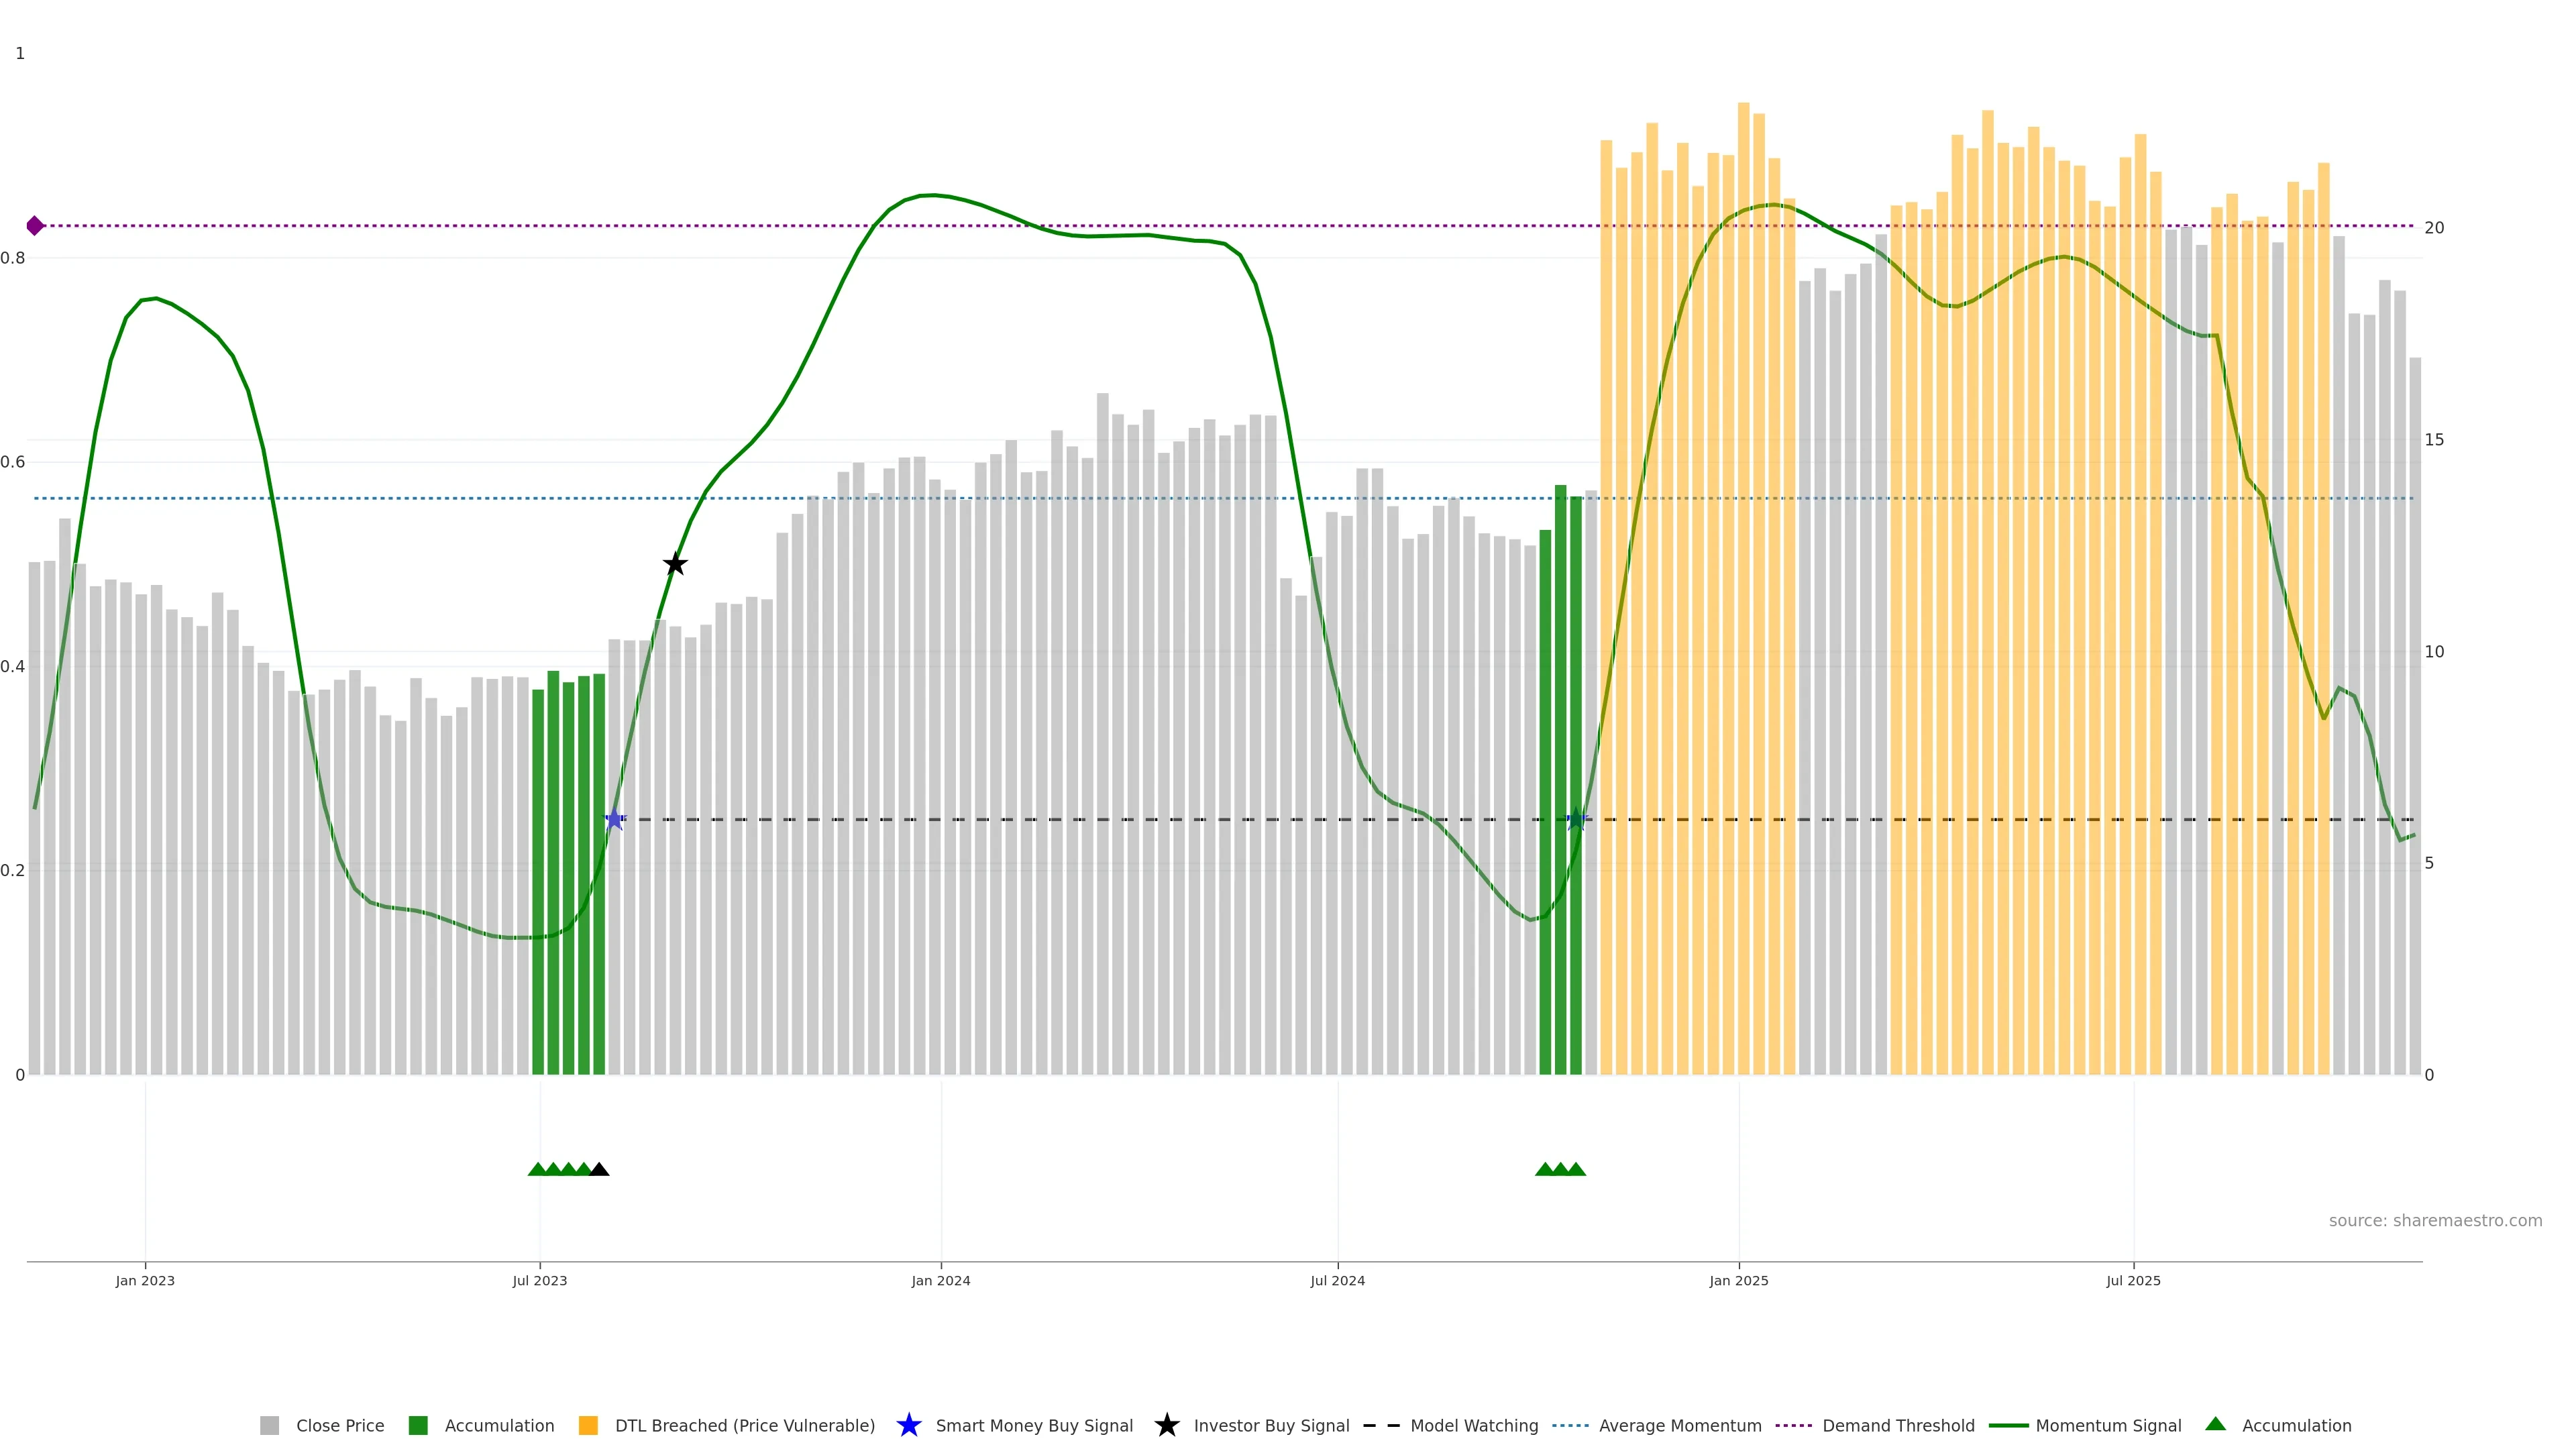Click the black triangle marker below the chart
The image size is (2576, 1449).
599,1169
